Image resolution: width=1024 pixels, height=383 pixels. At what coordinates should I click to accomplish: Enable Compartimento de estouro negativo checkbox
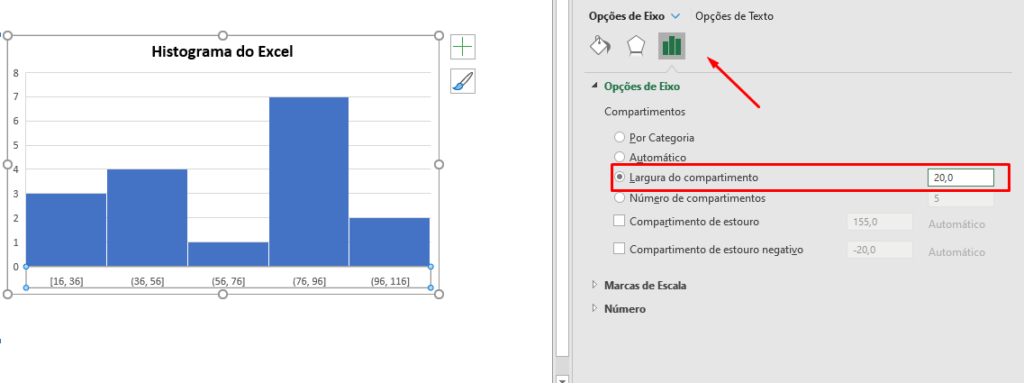[x=619, y=249]
